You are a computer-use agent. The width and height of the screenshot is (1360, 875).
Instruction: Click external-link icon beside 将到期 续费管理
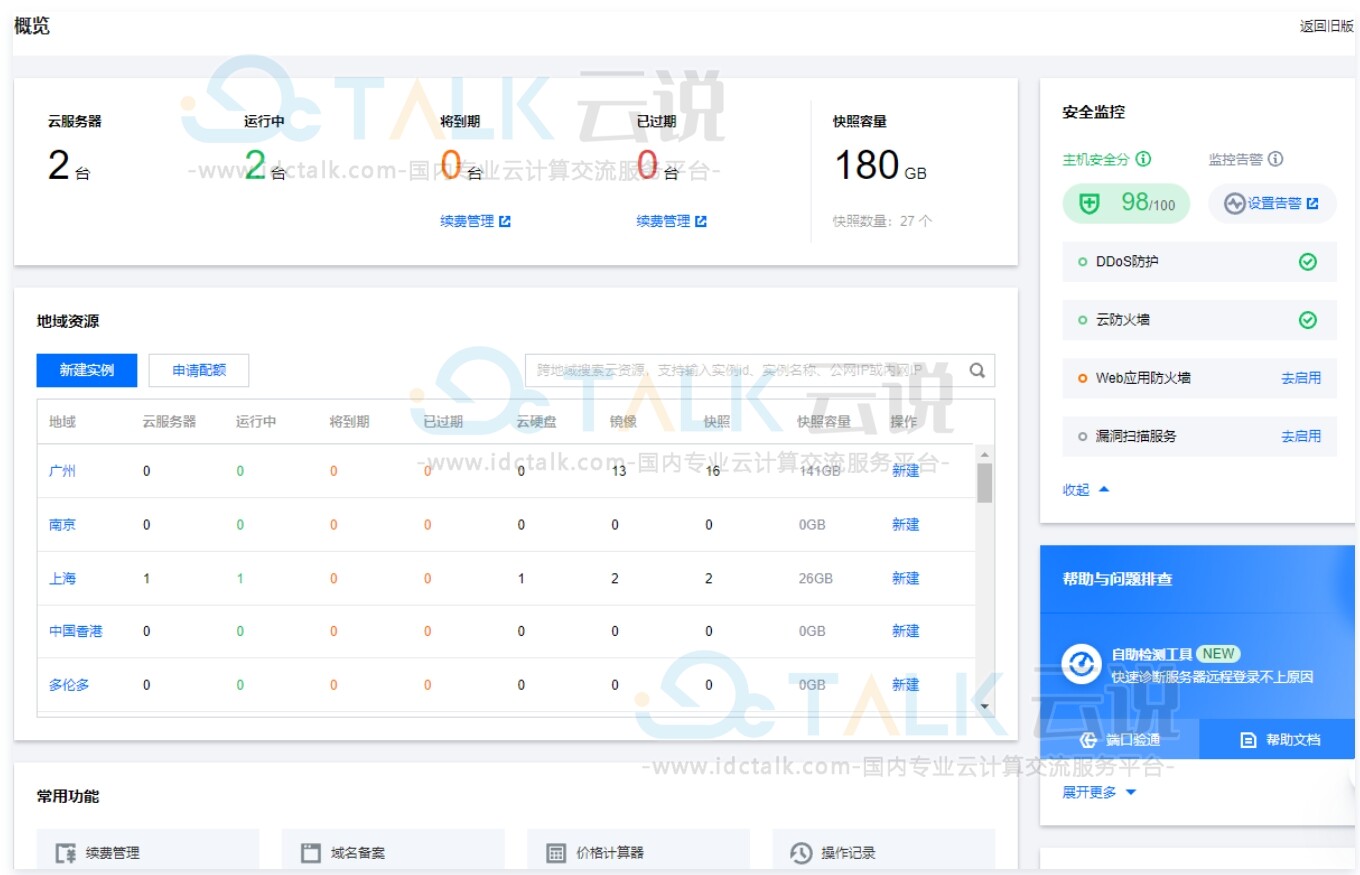[505, 221]
